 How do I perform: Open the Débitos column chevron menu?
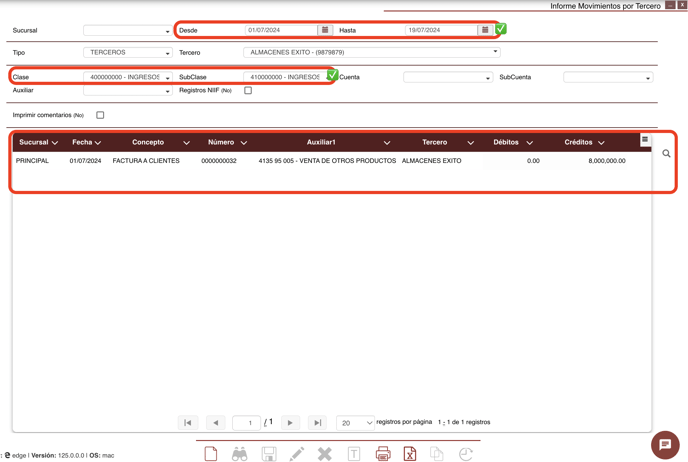(x=530, y=143)
